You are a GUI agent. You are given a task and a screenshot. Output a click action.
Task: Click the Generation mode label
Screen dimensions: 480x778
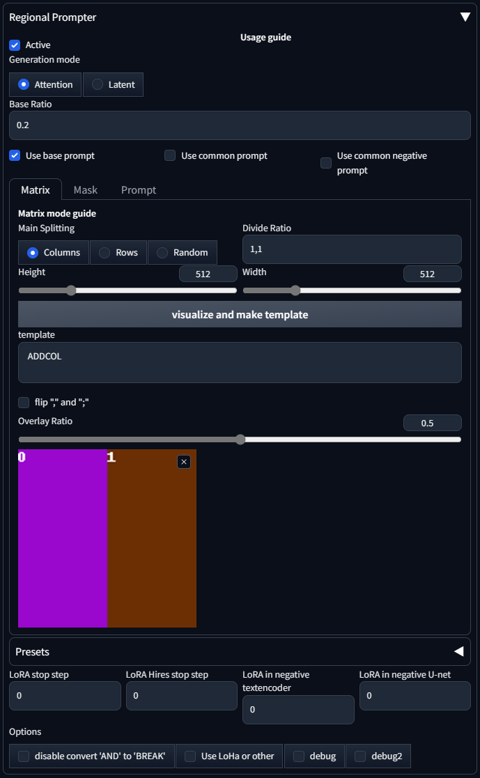click(45, 60)
